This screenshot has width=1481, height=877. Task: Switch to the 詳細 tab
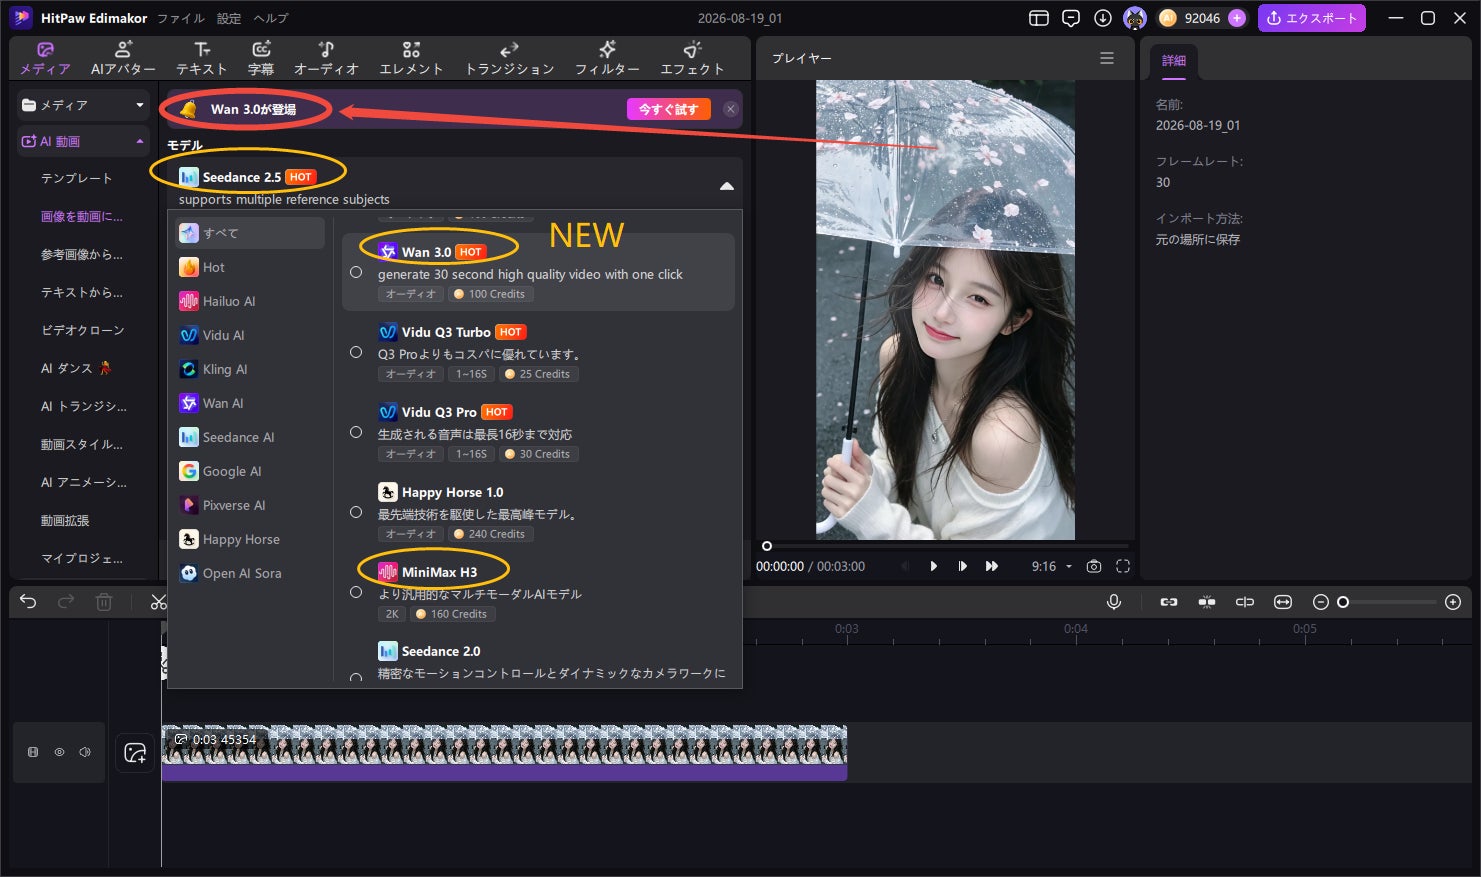pyautogui.click(x=1174, y=60)
